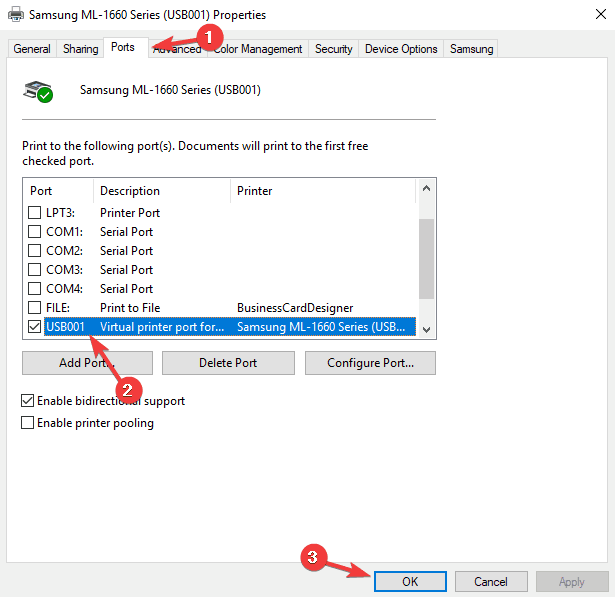Screen dimensions: 615x597
Task: Click the Cancel button
Action: pyautogui.click(x=491, y=581)
